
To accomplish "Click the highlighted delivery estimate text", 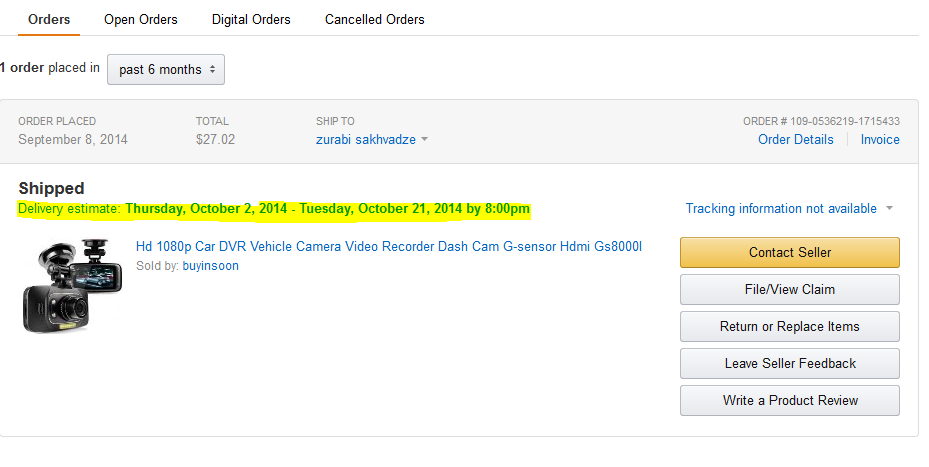I will pos(274,209).
